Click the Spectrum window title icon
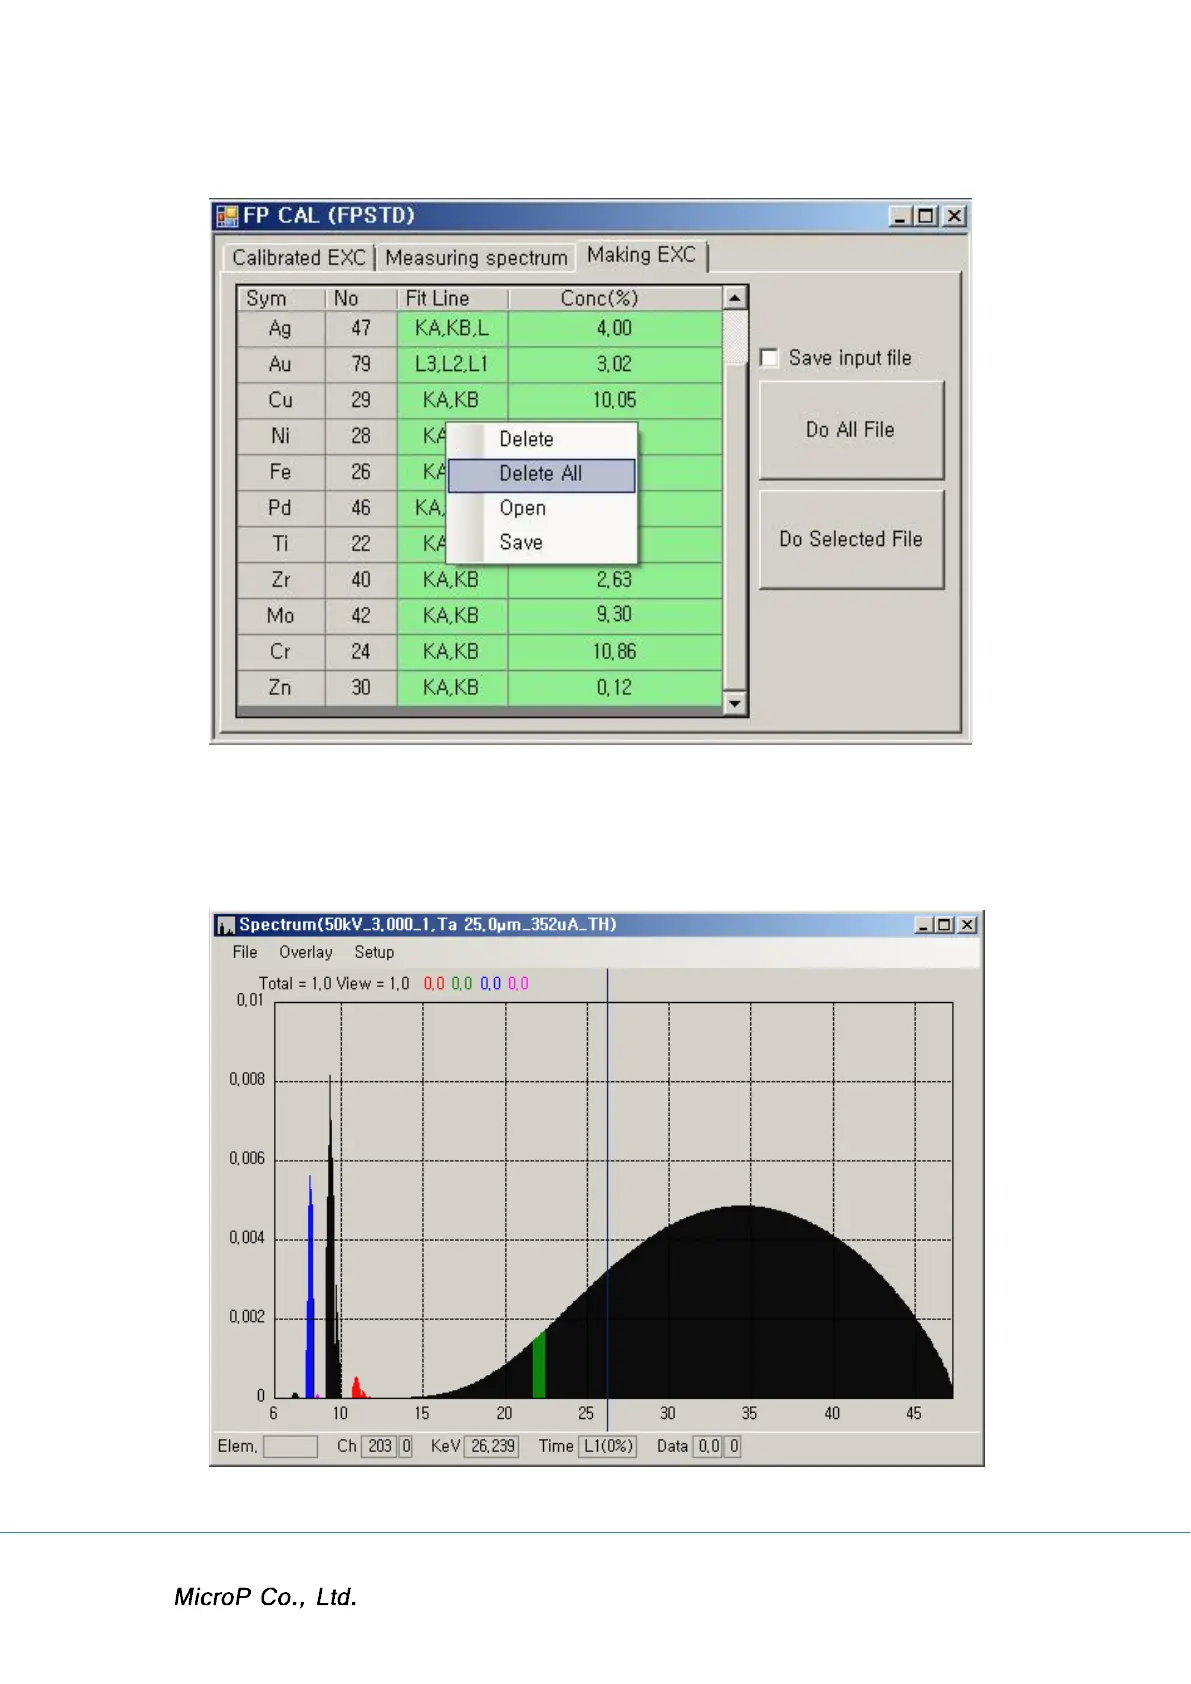 [225, 925]
